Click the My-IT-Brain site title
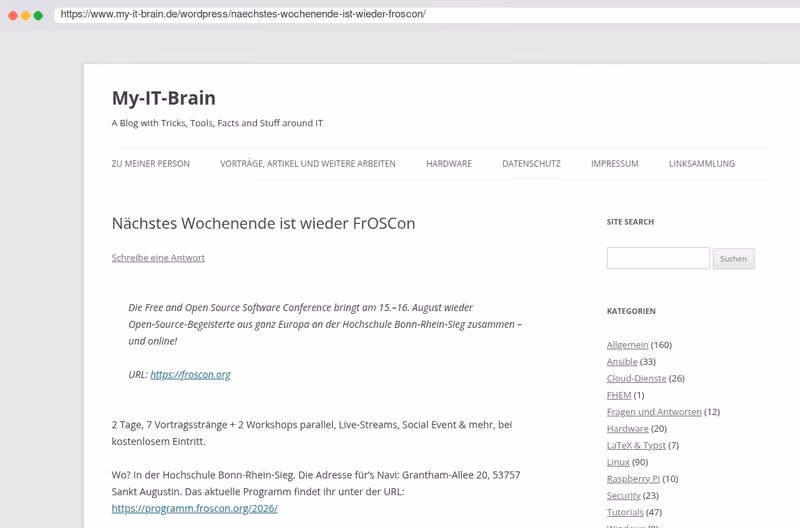800x528 pixels. [163, 98]
